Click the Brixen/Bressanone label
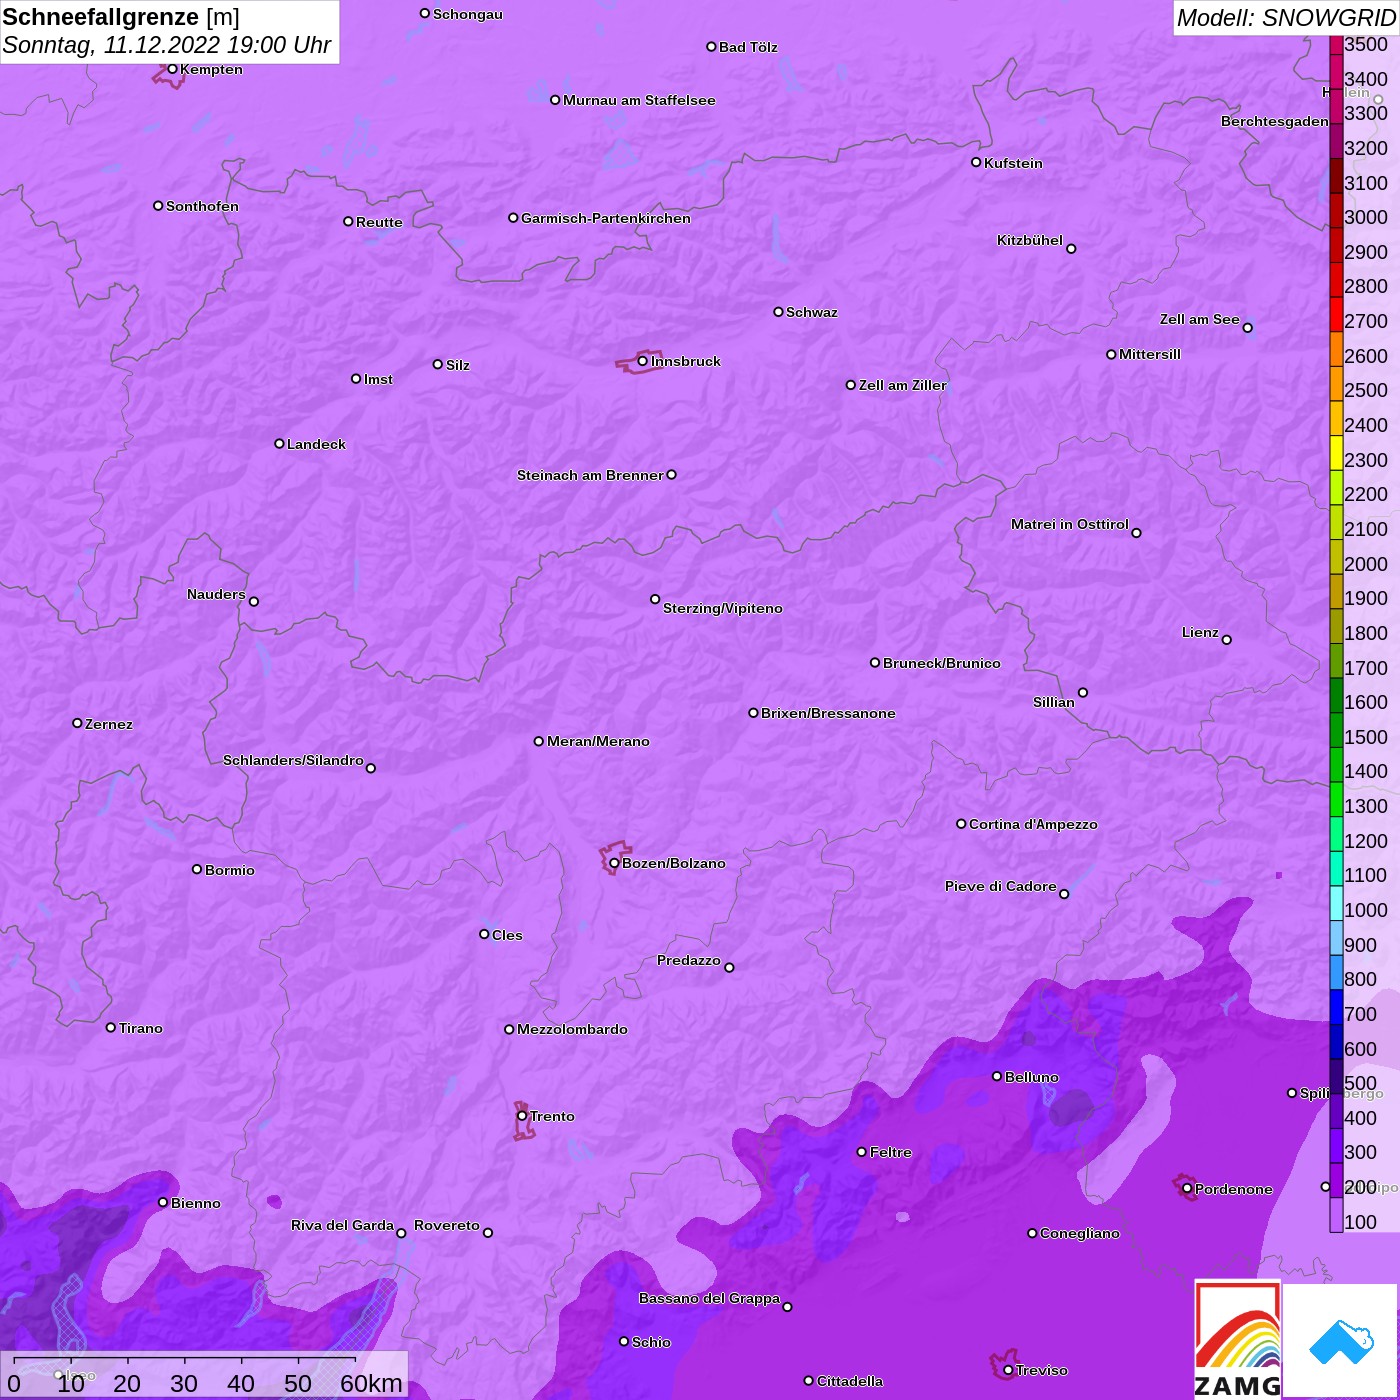1400x1400 pixels. tap(828, 713)
